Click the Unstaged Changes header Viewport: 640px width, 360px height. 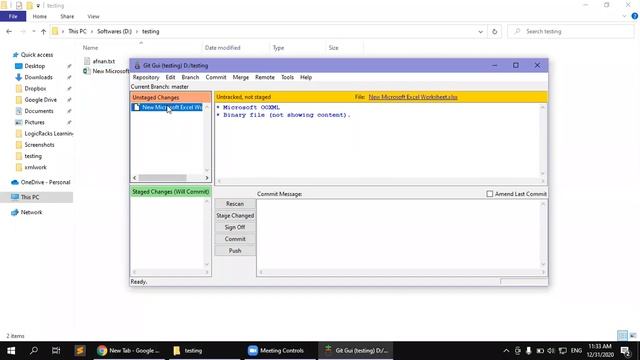171,98
